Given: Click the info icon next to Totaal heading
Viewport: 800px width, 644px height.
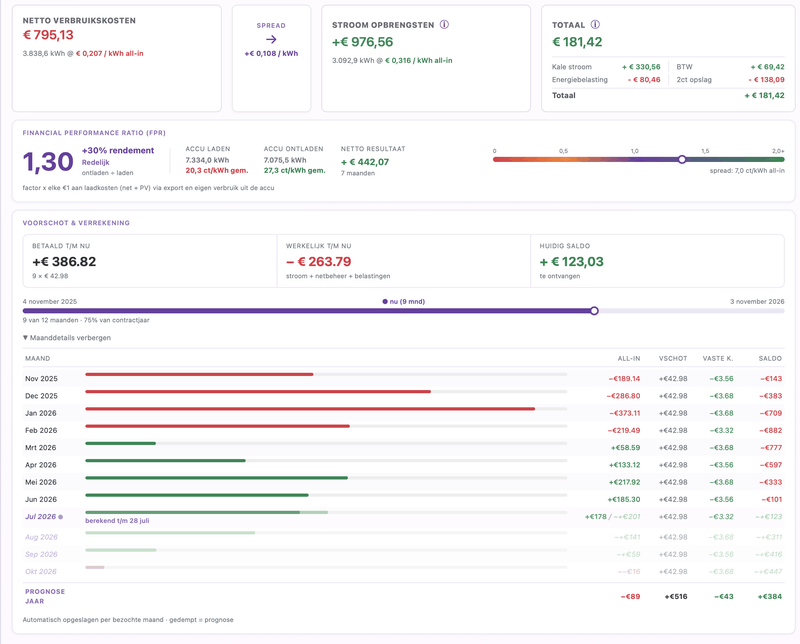Looking at the screenshot, I should tap(595, 24).
